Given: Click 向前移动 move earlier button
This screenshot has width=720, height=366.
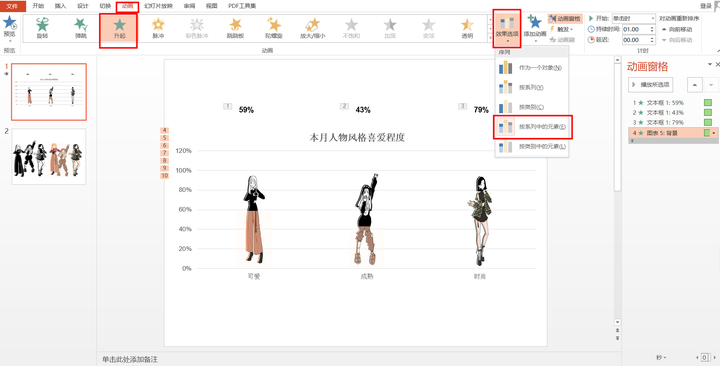Looking at the screenshot, I should [677, 29].
